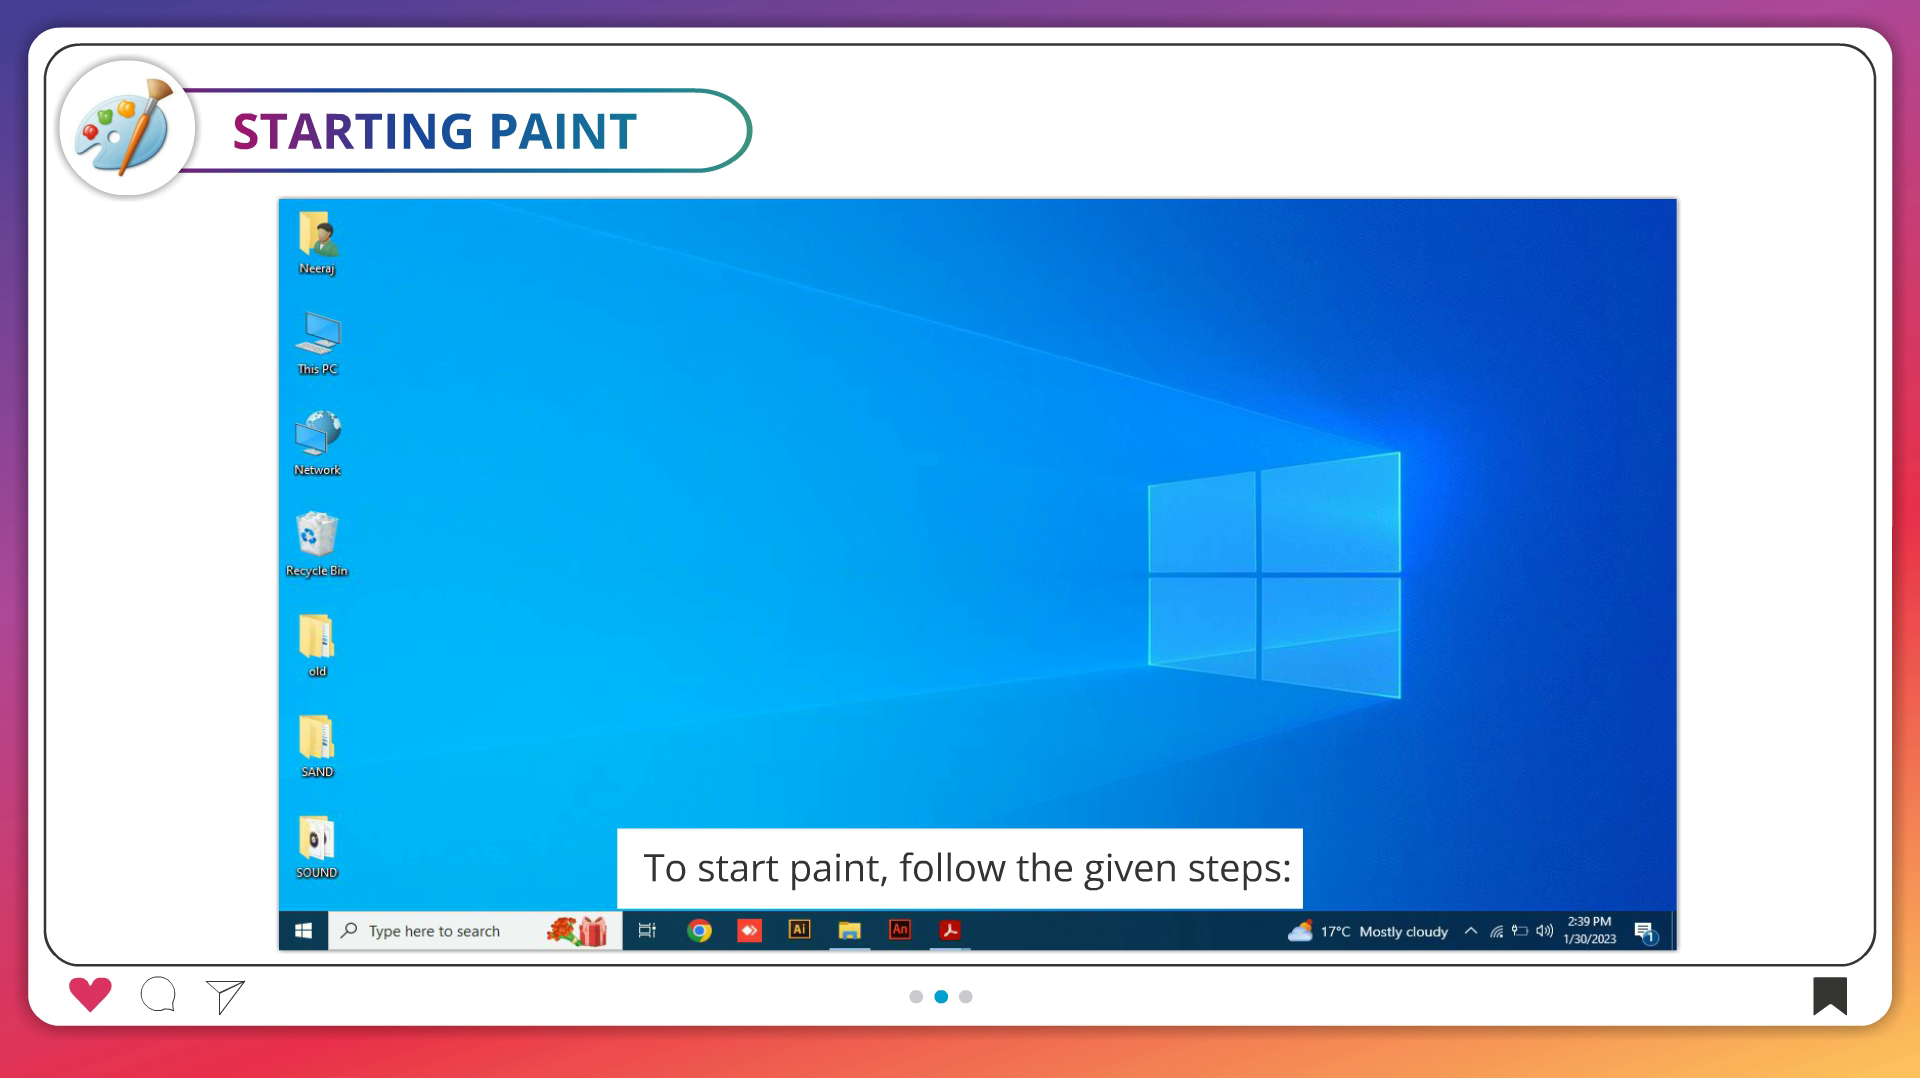Click the heart like icon below the slide

click(90, 994)
